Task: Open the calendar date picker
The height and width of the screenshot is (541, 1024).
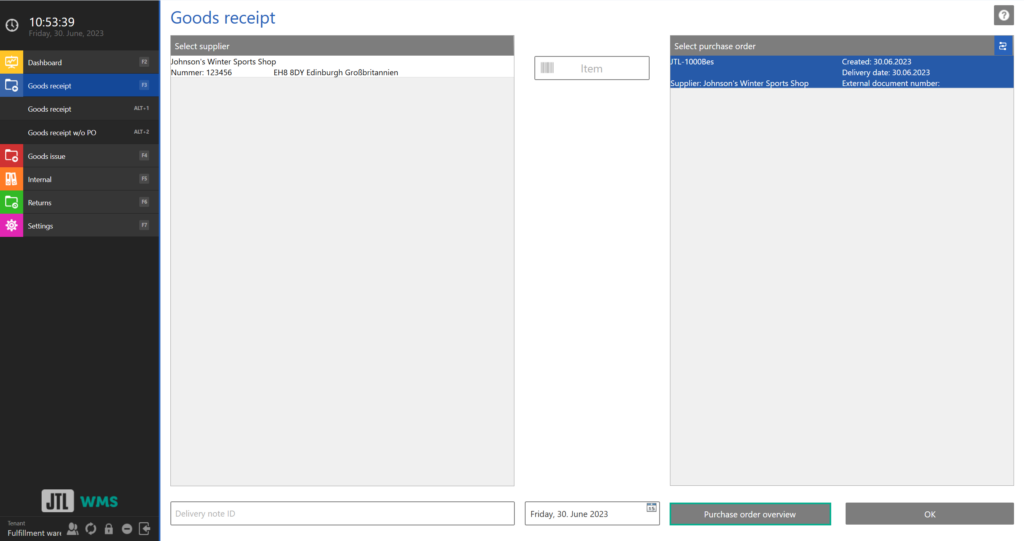Action: 651,508
